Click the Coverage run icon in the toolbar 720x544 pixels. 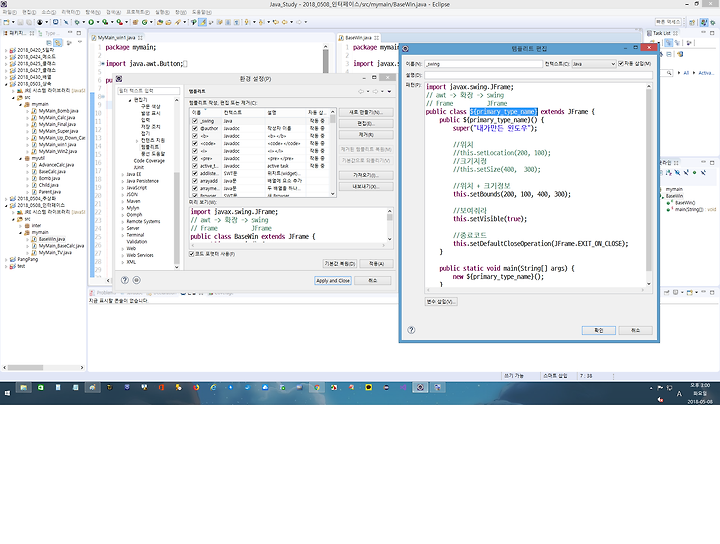click(x=105, y=22)
